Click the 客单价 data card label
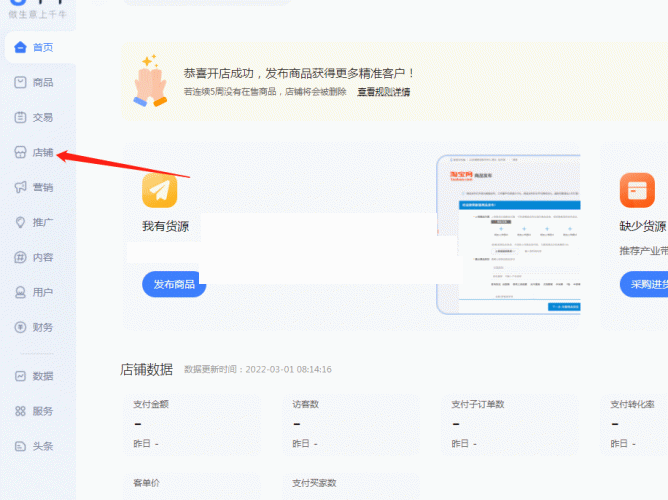 point(146,483)
